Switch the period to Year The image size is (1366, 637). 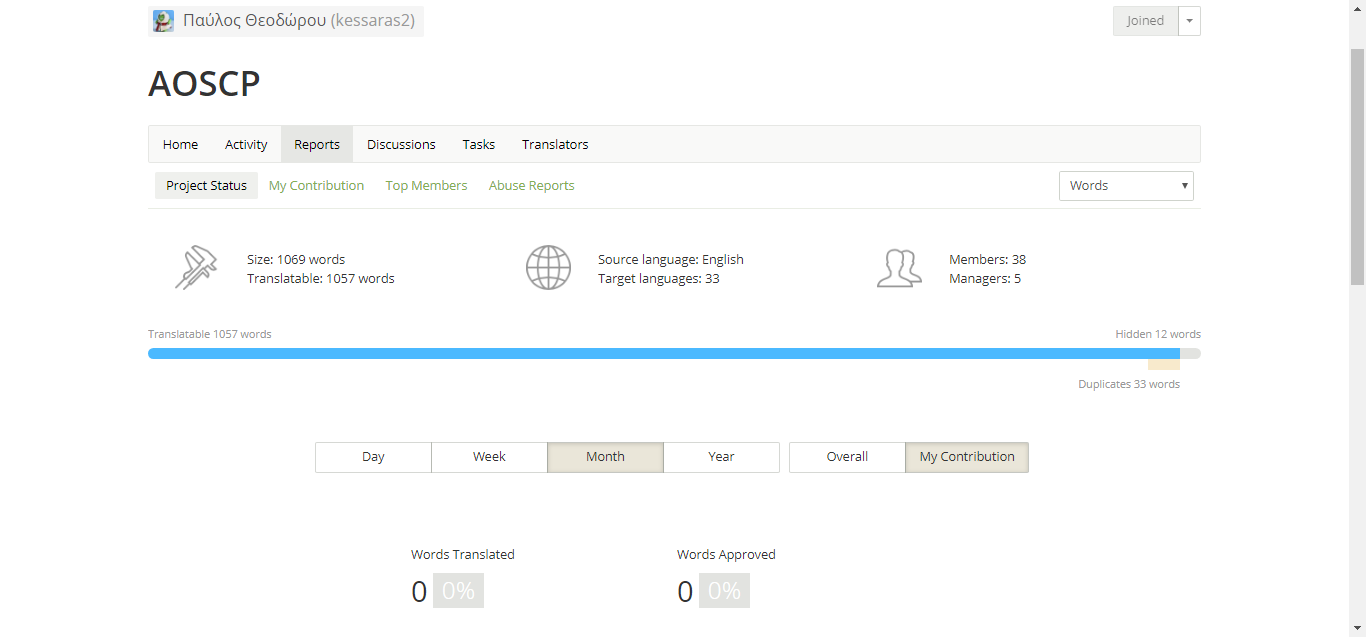[721, 457]
